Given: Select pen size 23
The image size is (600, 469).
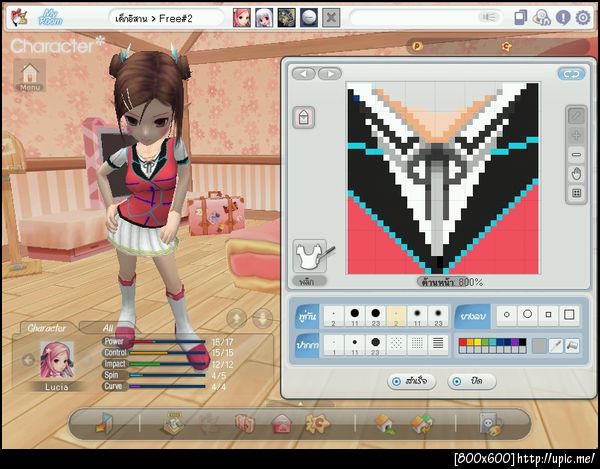Looking at the screenshot, I should (375, 345).
